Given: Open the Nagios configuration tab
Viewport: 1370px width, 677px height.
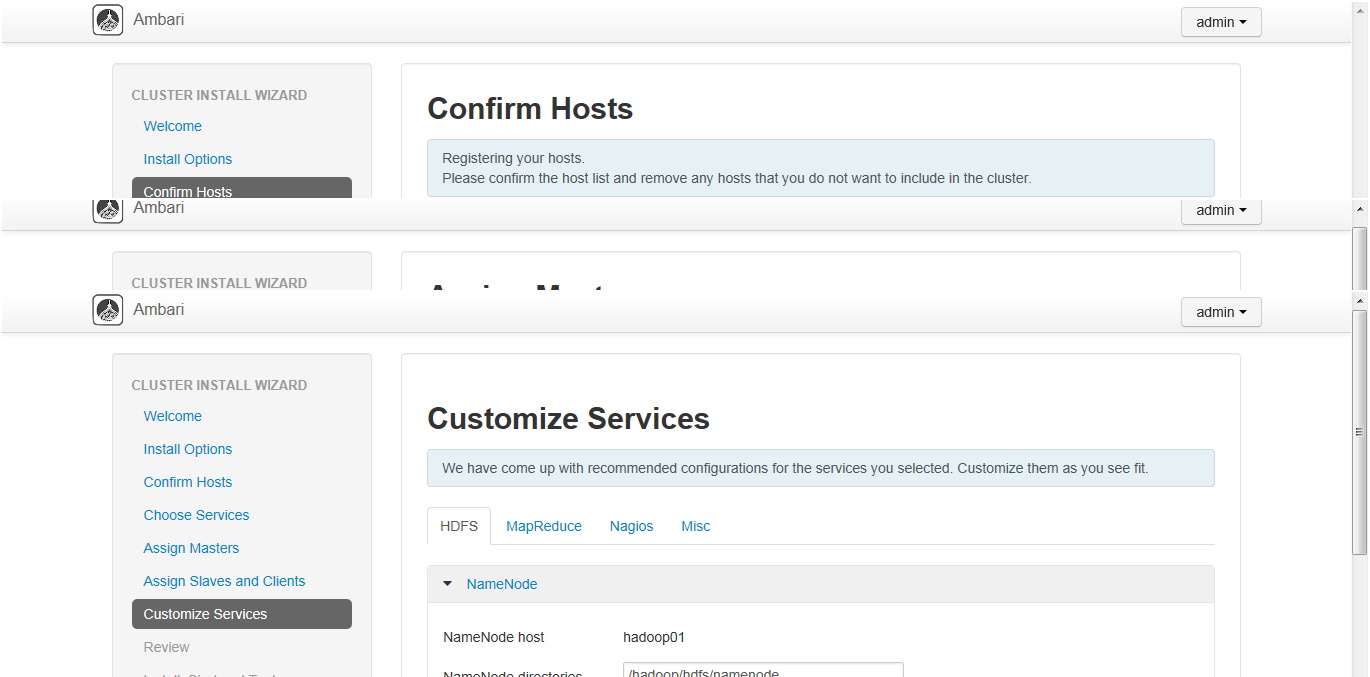Looking at the screenshot, I should pos(632,526).
